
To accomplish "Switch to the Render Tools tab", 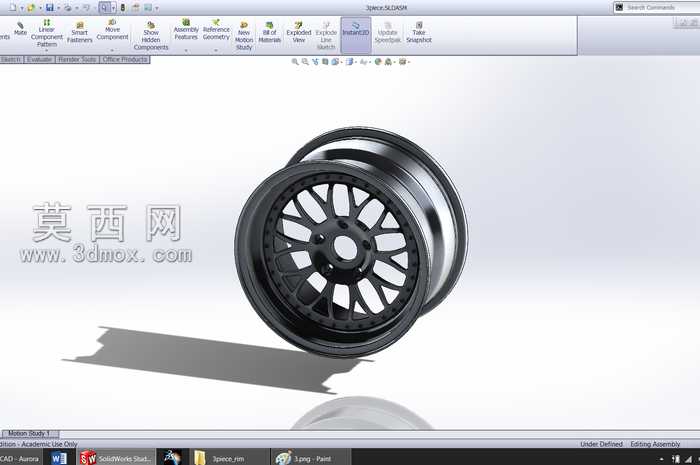I will coord(77,59).
